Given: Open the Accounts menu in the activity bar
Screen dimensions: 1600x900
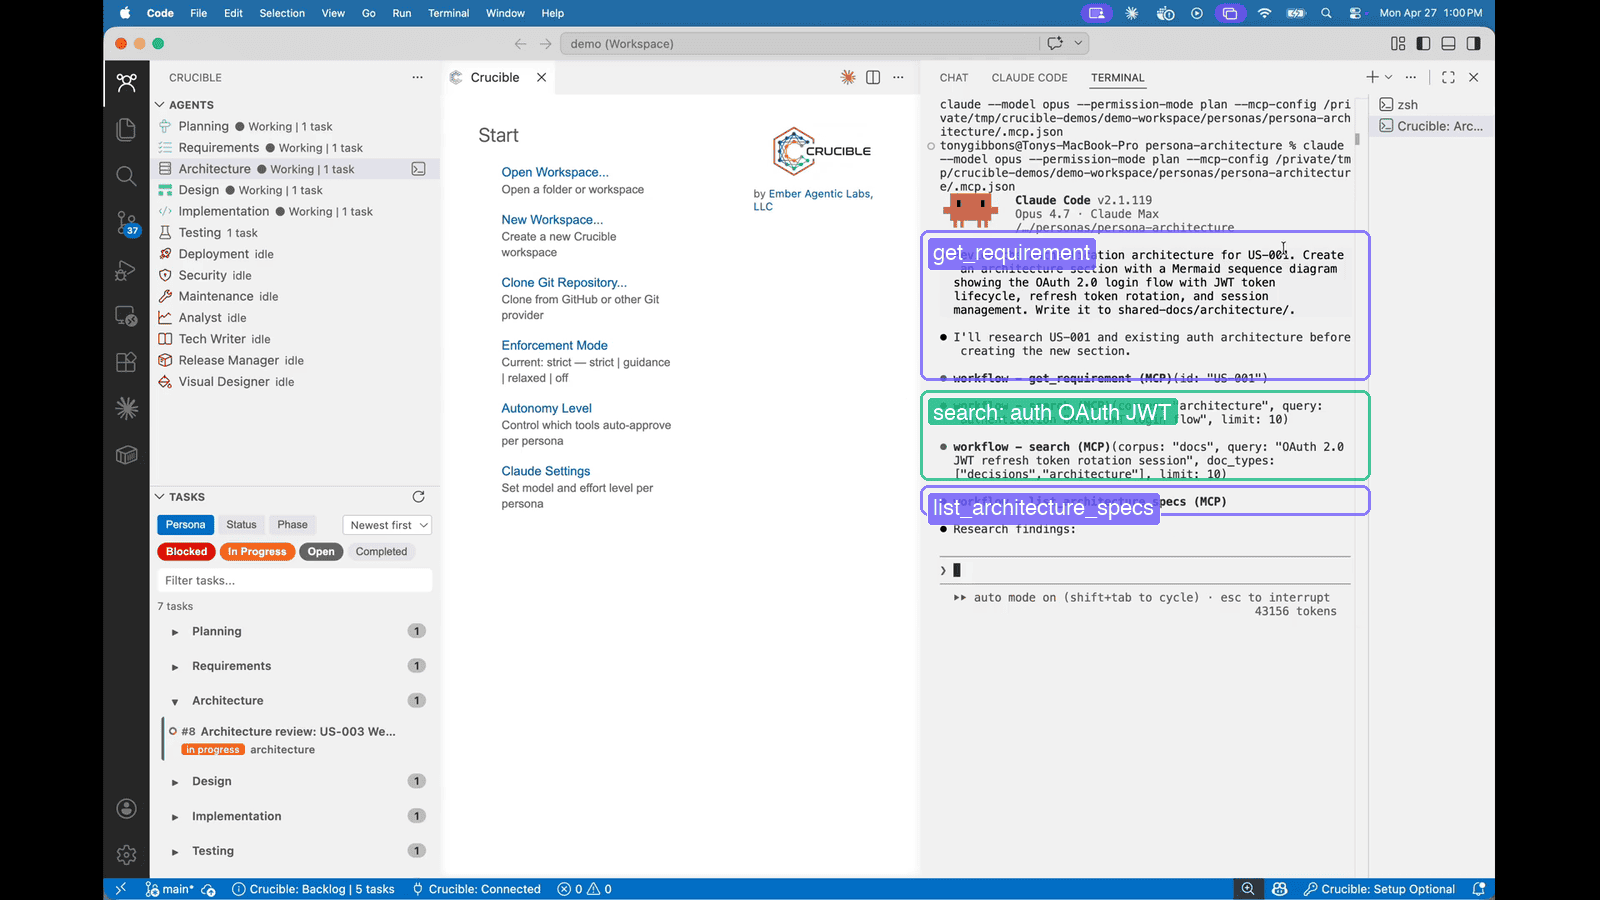Looking at the screenshot, I should click(126, 809).
